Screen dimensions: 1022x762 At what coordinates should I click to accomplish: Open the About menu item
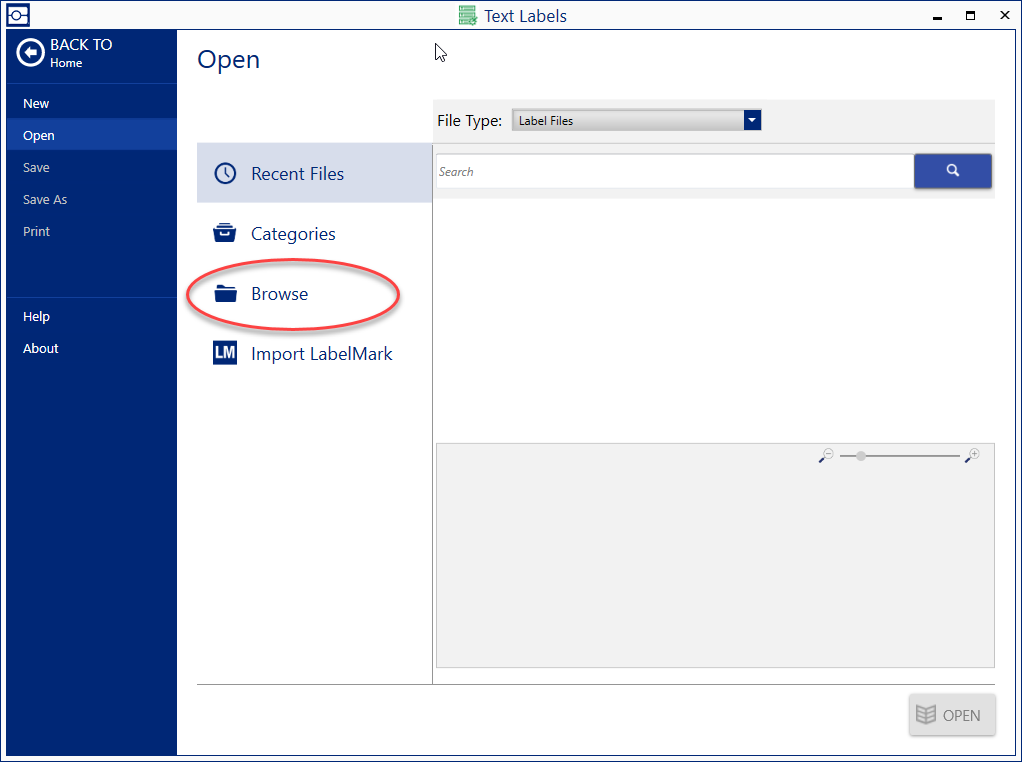point(40,348)
